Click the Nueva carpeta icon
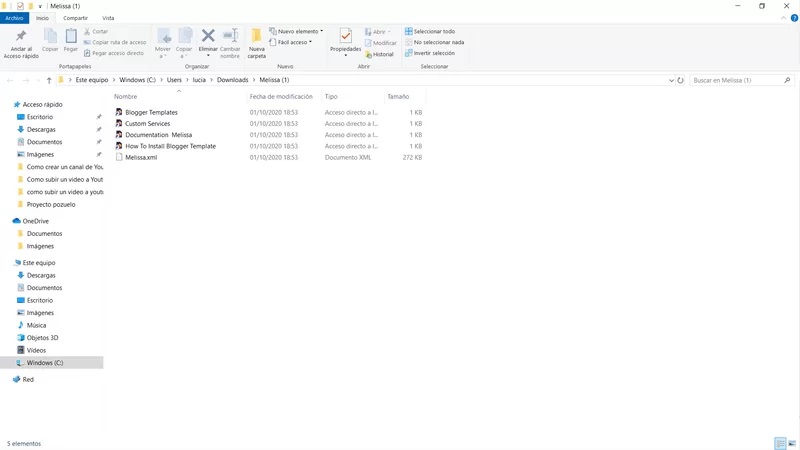This screenshot has height=450, width=800. (x=257, y=38)
